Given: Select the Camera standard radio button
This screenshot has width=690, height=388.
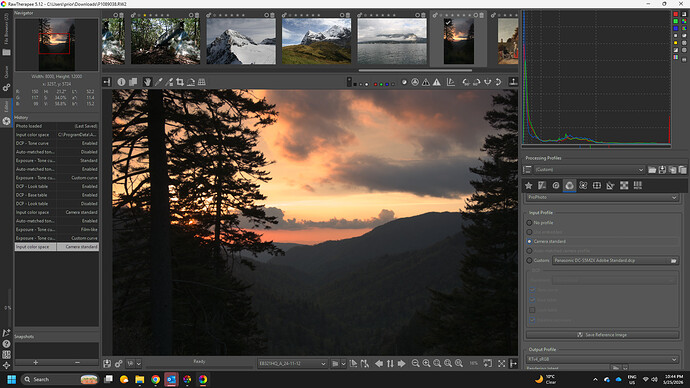Looking at the screenshot, I should (529, 242).
